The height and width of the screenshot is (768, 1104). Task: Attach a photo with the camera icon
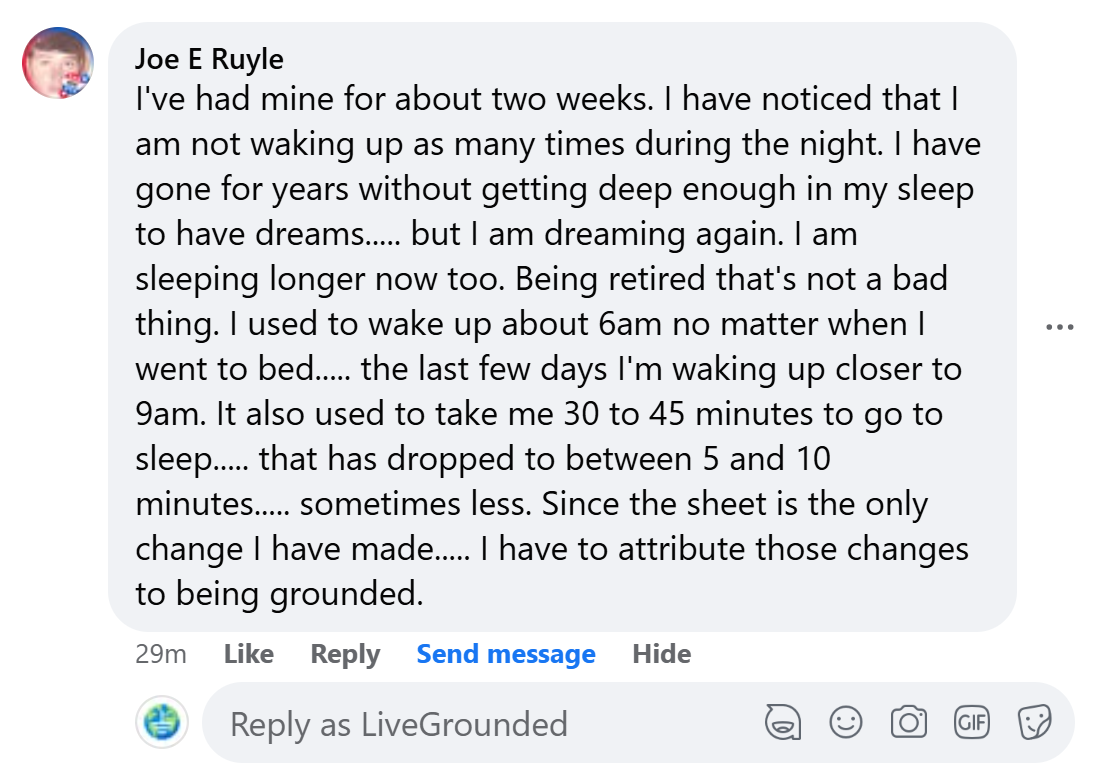[908, 722]
